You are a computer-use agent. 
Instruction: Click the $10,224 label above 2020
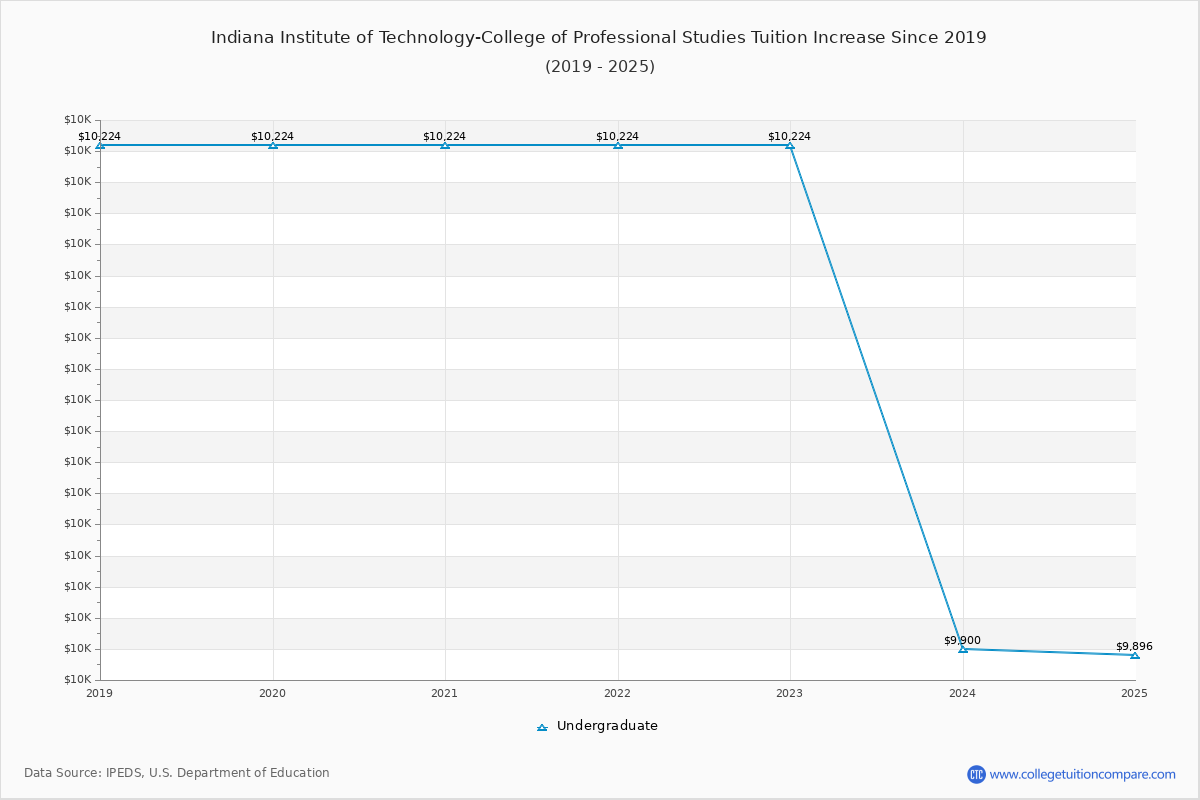(x=272, y=136)
